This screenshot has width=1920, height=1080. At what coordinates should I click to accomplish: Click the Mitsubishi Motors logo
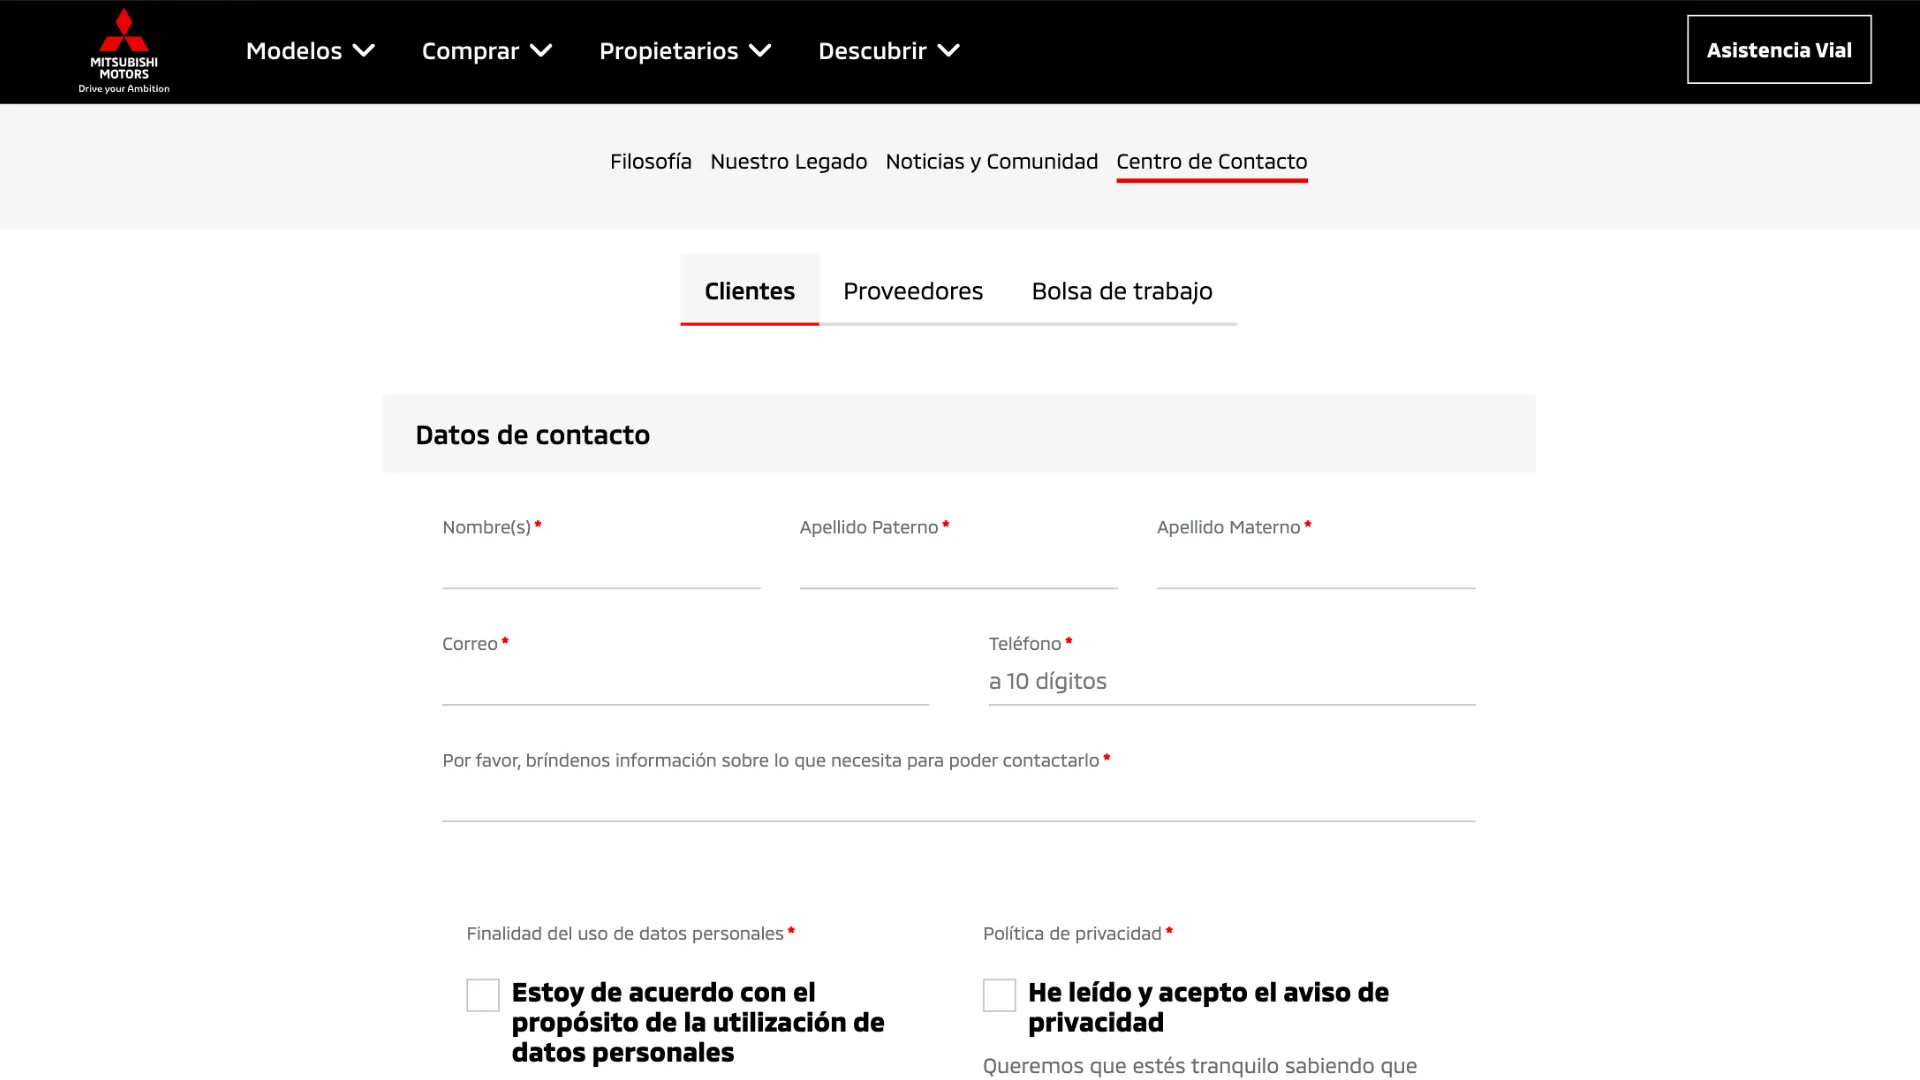(124, 51)
